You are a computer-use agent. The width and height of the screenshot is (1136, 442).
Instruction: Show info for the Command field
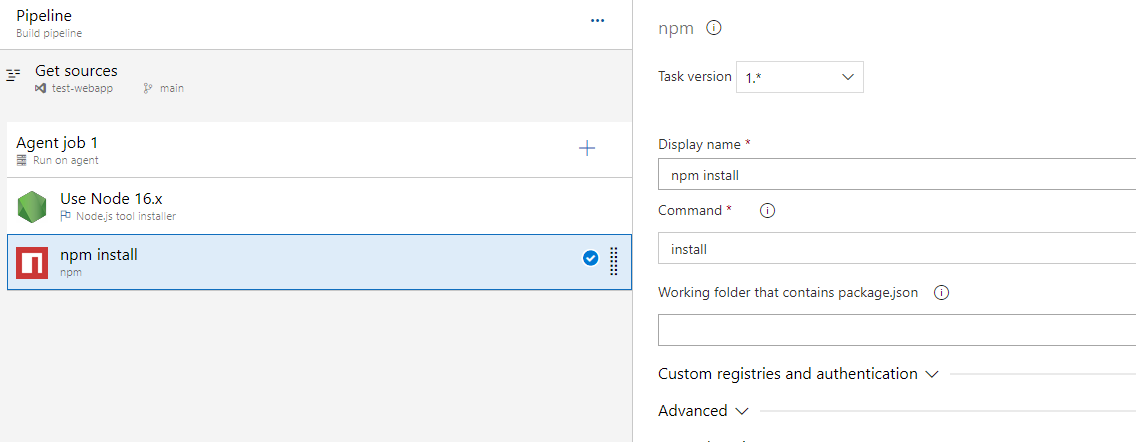[767, 211]
